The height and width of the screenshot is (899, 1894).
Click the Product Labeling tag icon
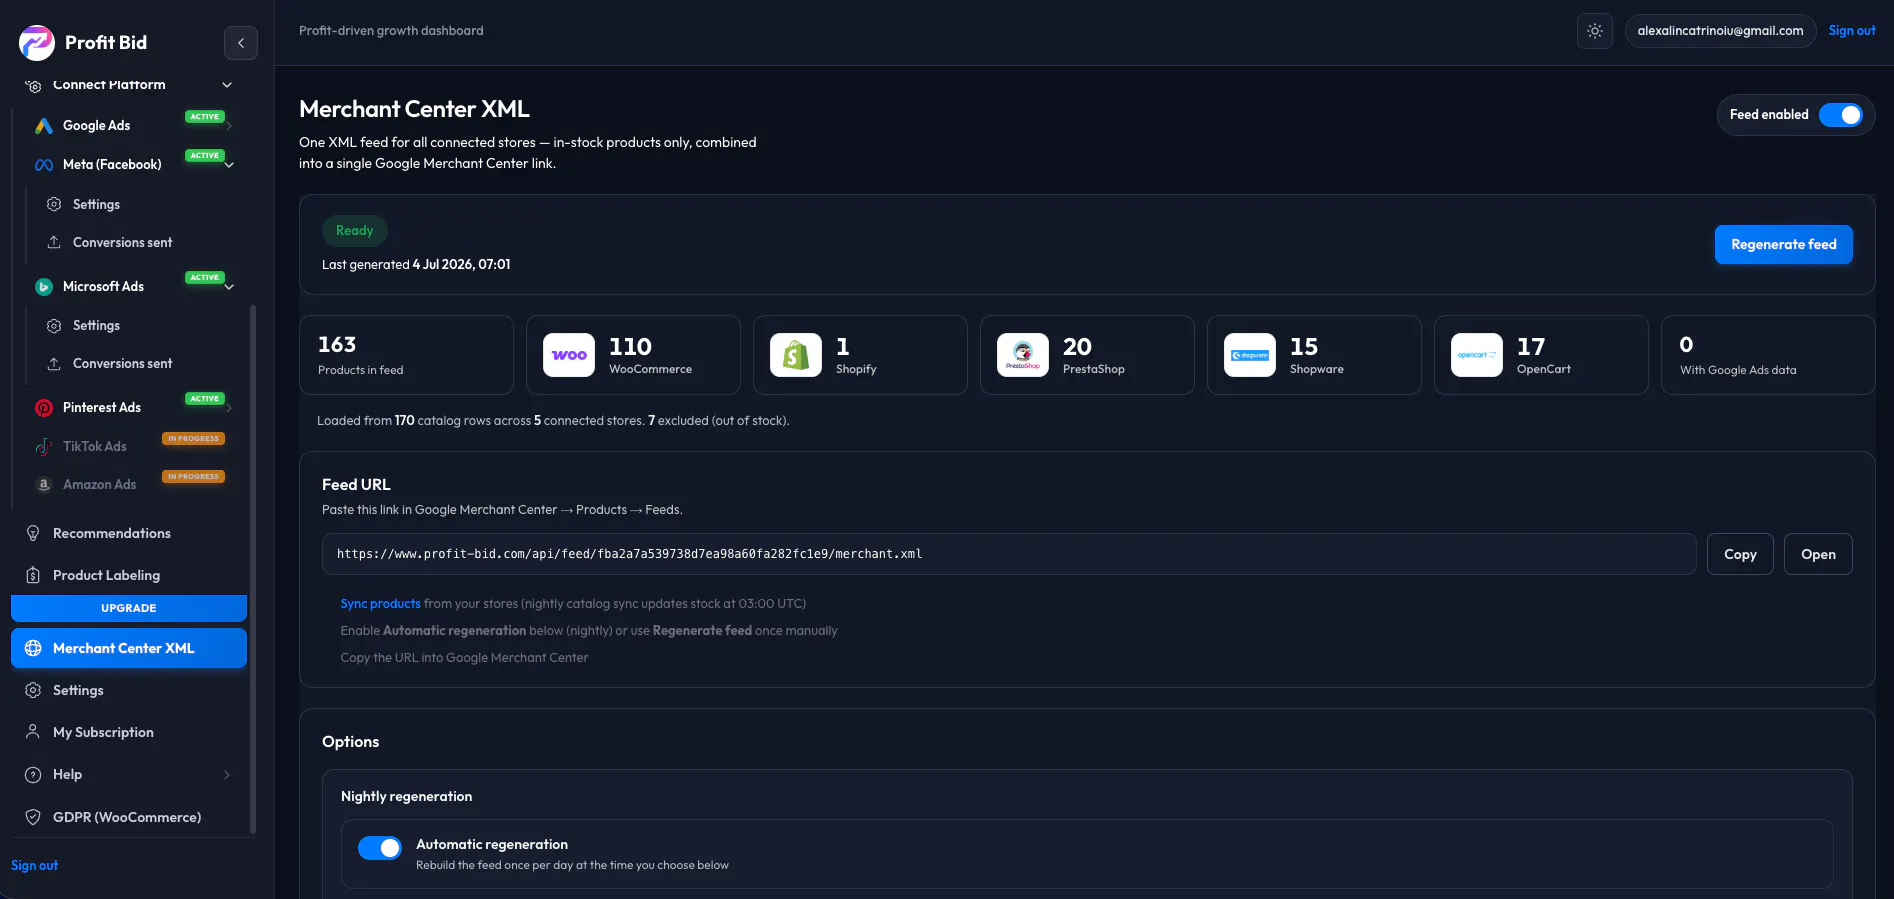click(x=33, y=576)
